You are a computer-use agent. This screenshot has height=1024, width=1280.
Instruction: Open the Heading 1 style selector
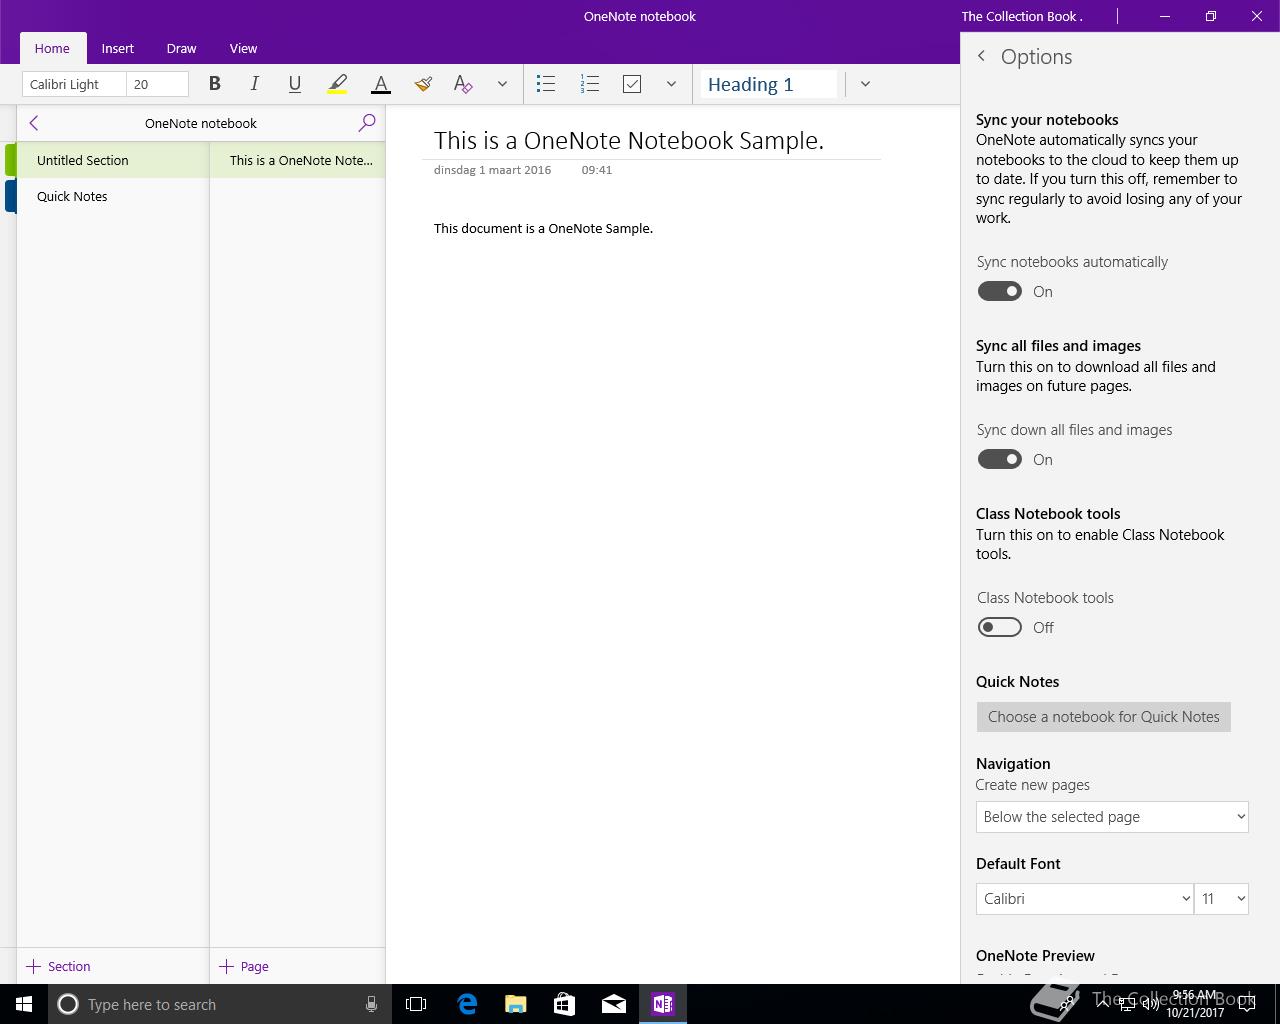[768, 84]
